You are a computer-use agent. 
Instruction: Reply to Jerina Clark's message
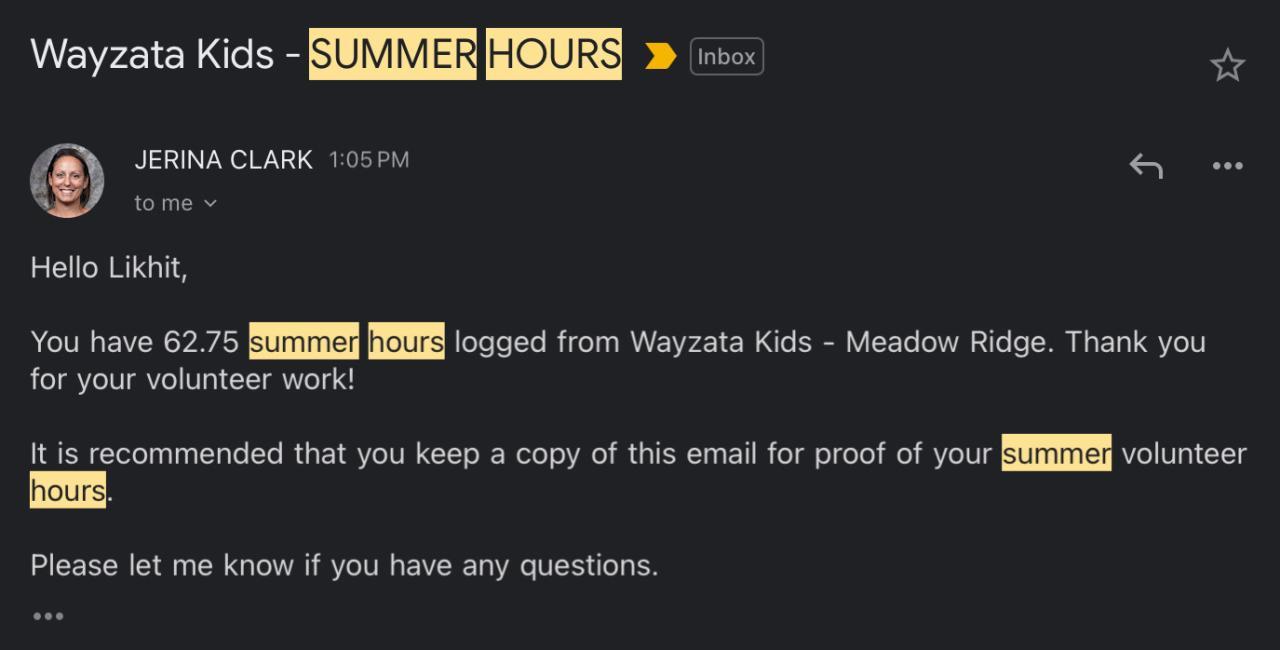click(x=1146, y=165)
